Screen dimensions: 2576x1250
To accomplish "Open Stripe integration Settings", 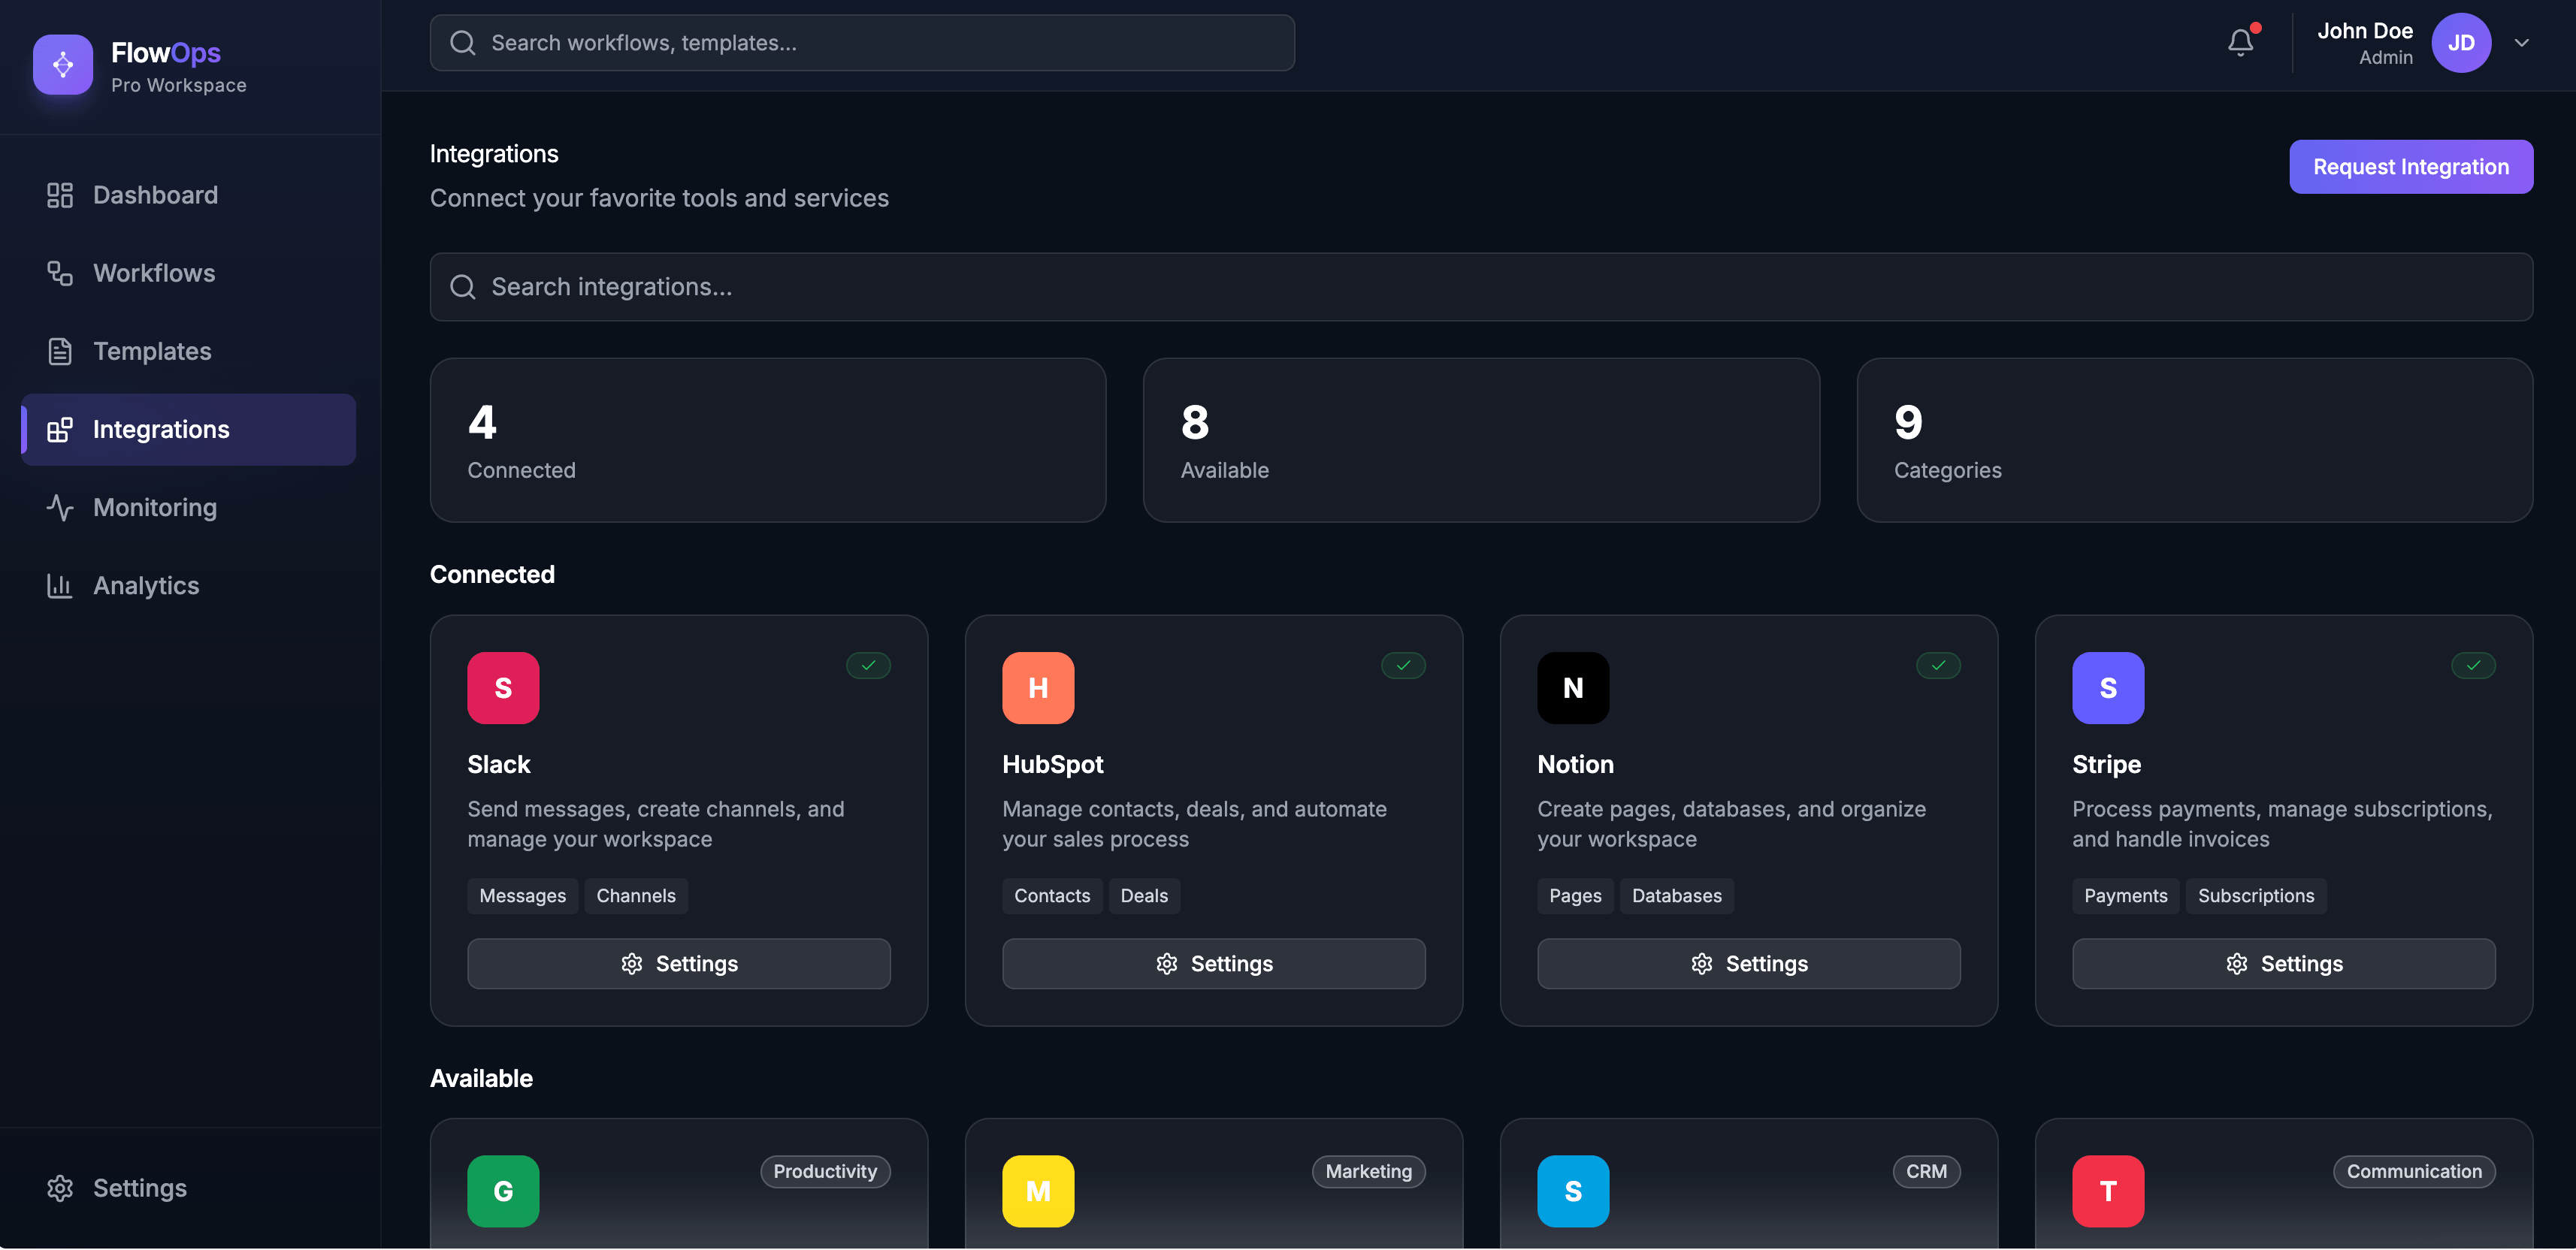I will click(x=2283, y=963).
